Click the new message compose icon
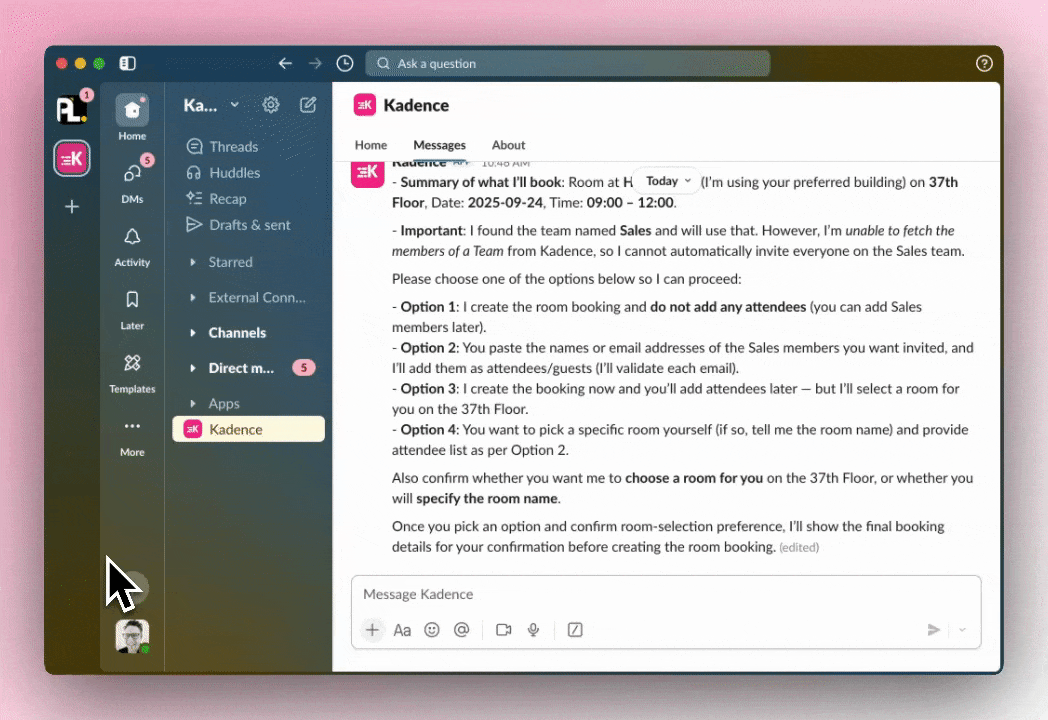1048x720 pixels. point(308,105)
